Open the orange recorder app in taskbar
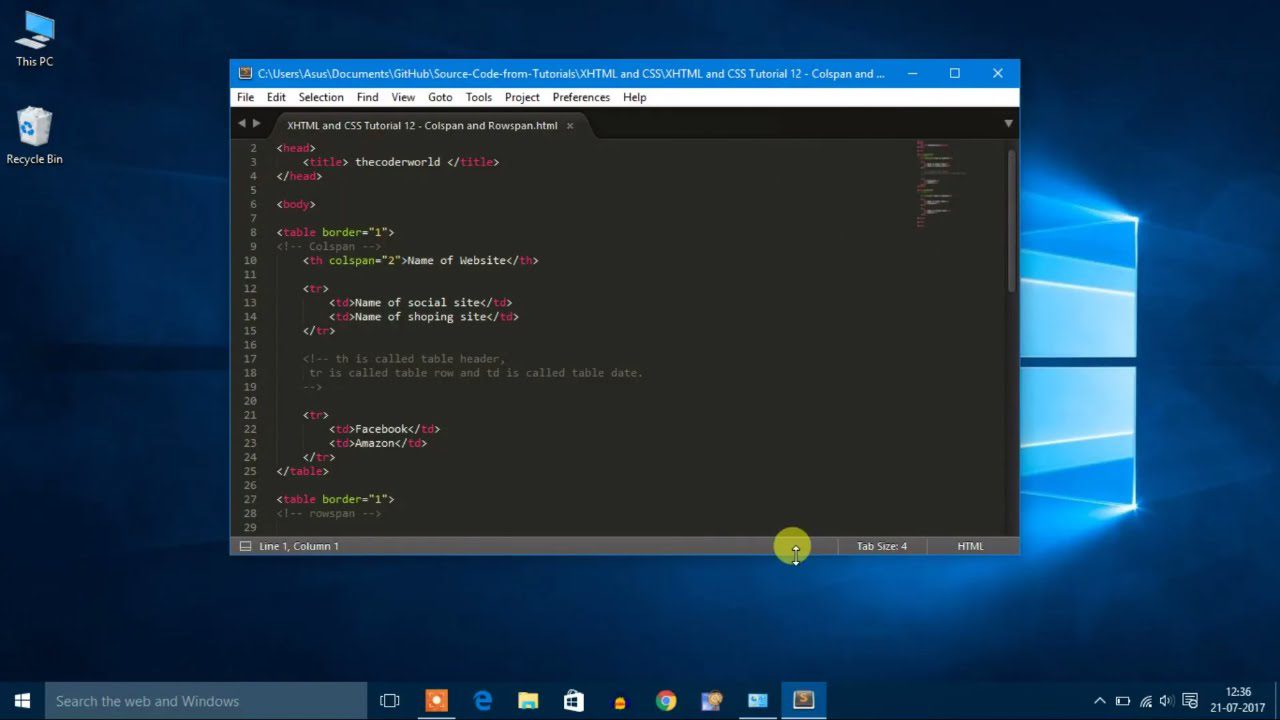This screenshot has height=720, width=1280. (437, 701)
